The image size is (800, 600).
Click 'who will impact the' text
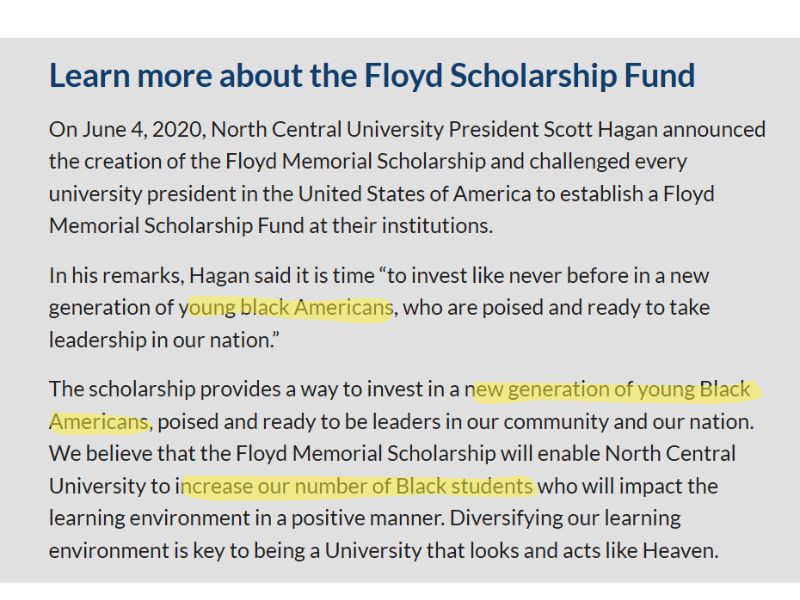[x=628, y=486]
